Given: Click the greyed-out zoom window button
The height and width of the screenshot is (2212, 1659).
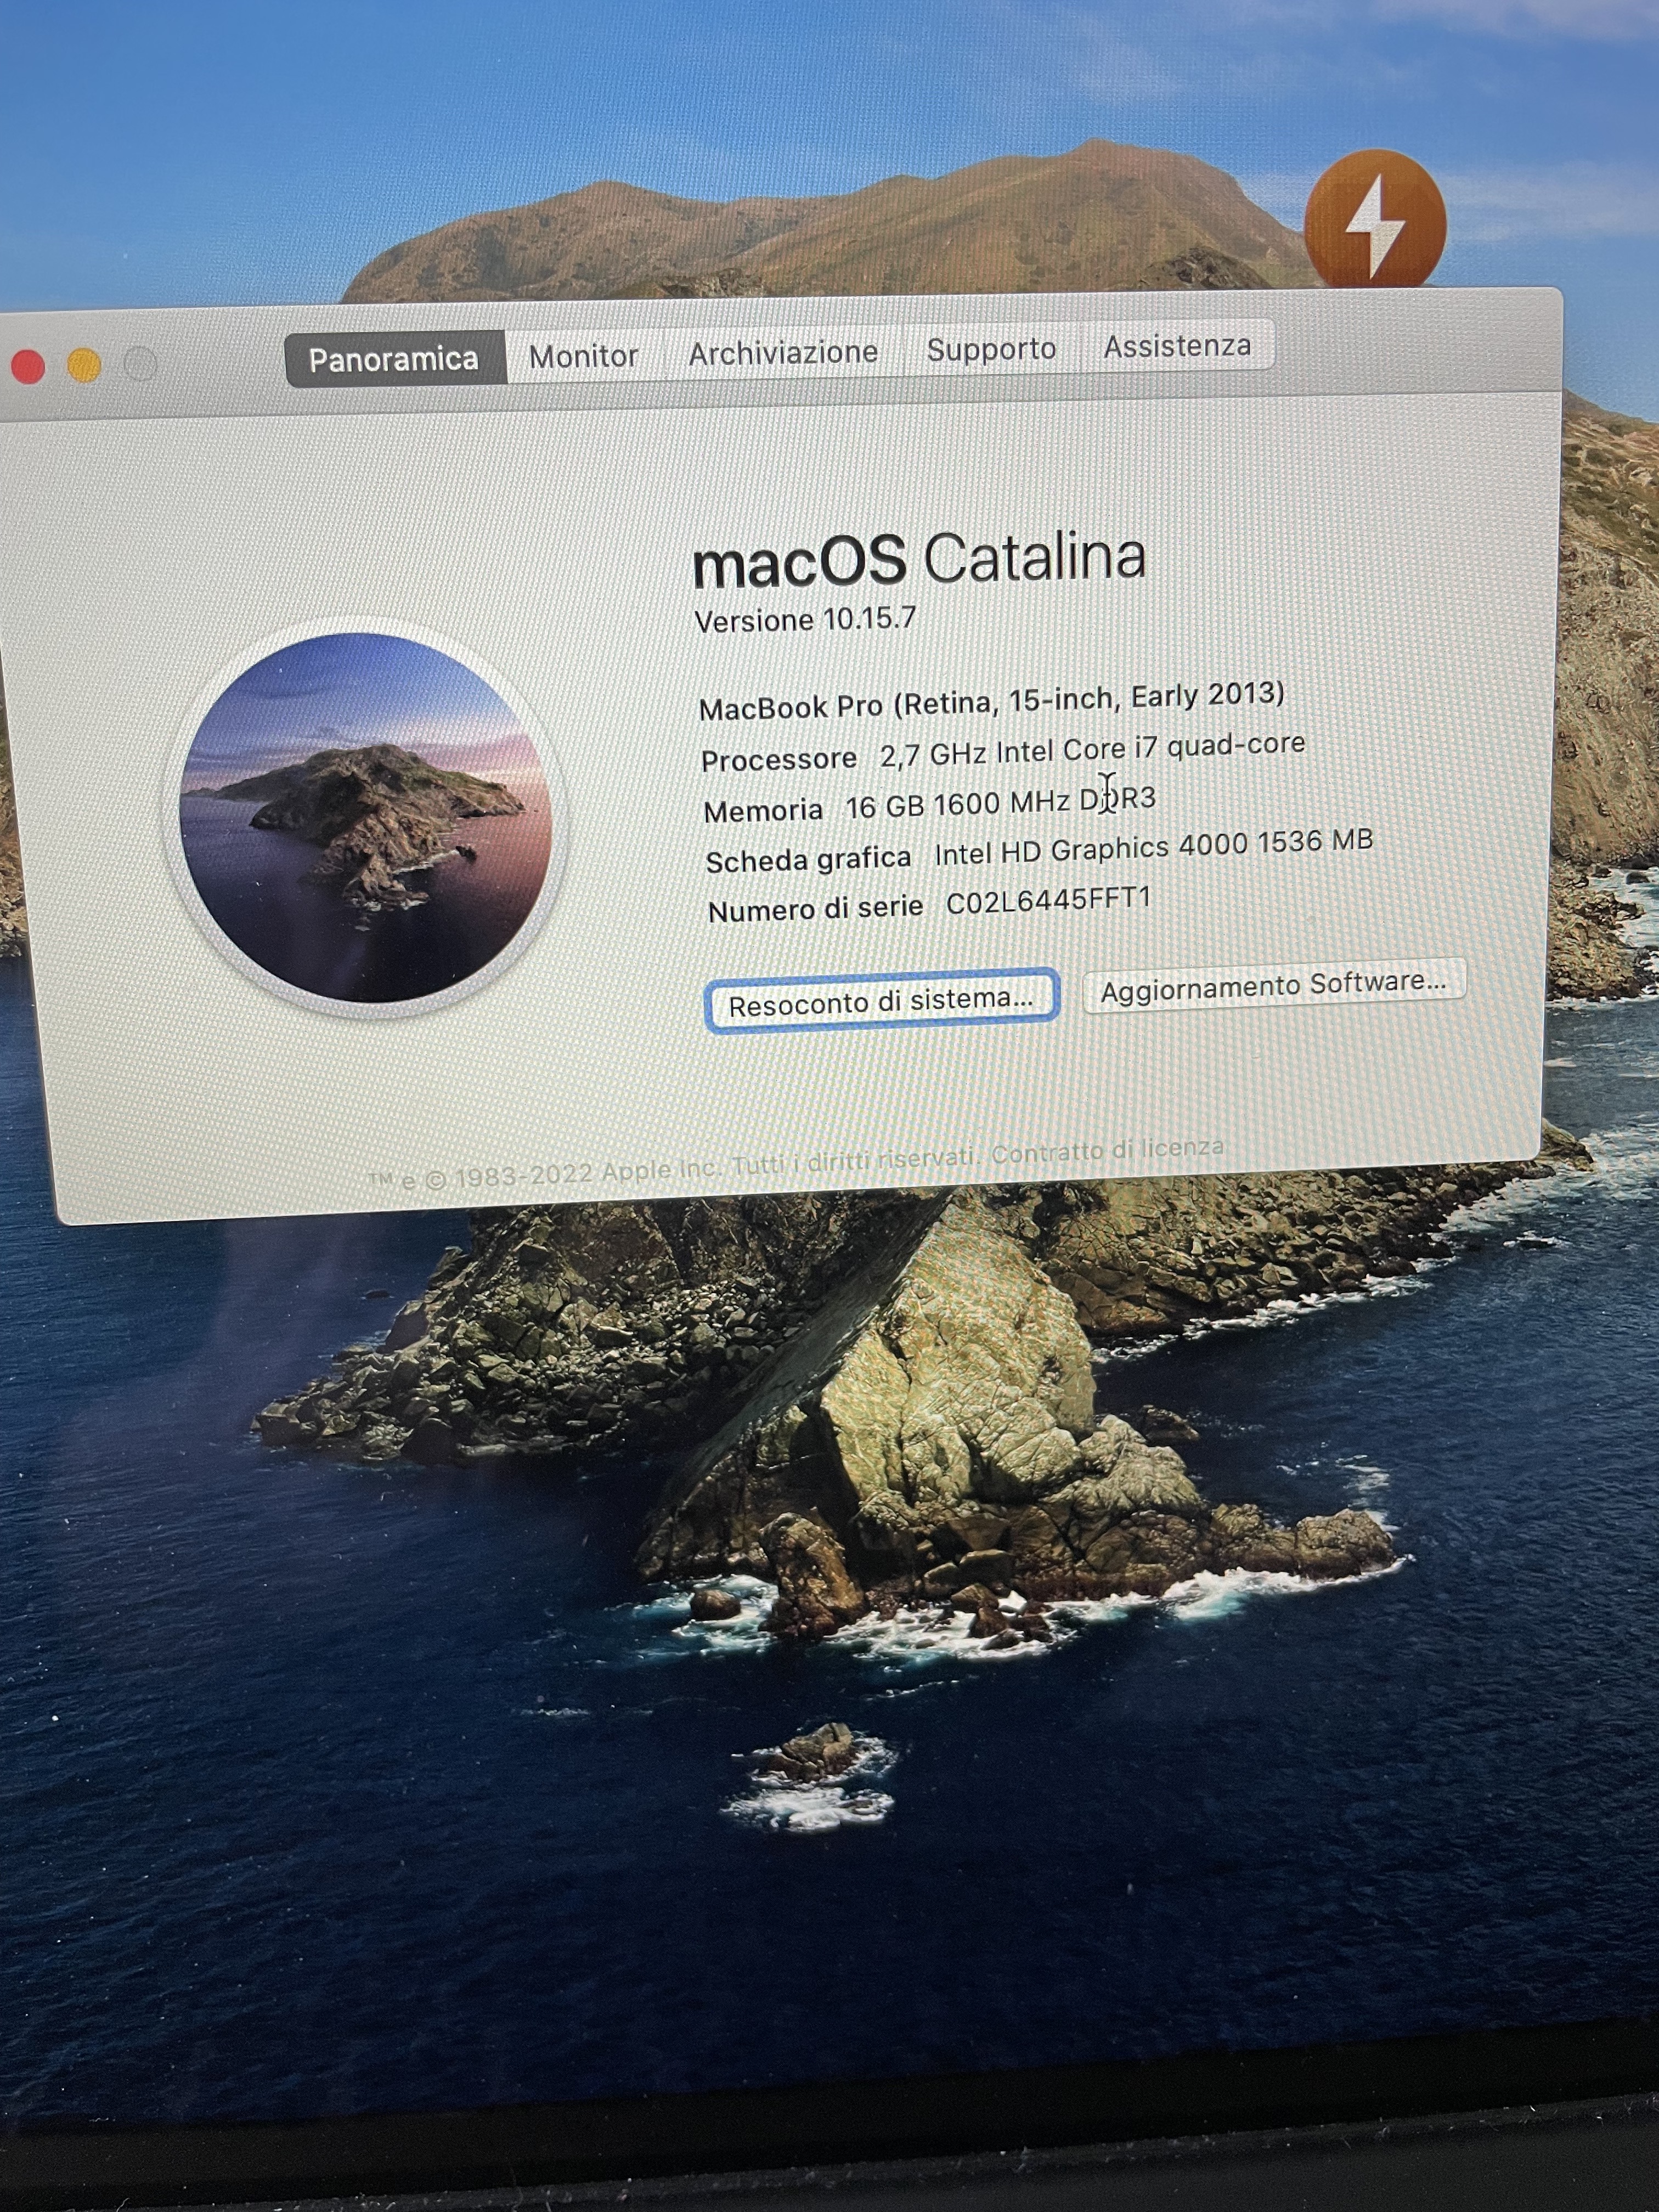Looking at the screenshot, I should pos(140,364).
